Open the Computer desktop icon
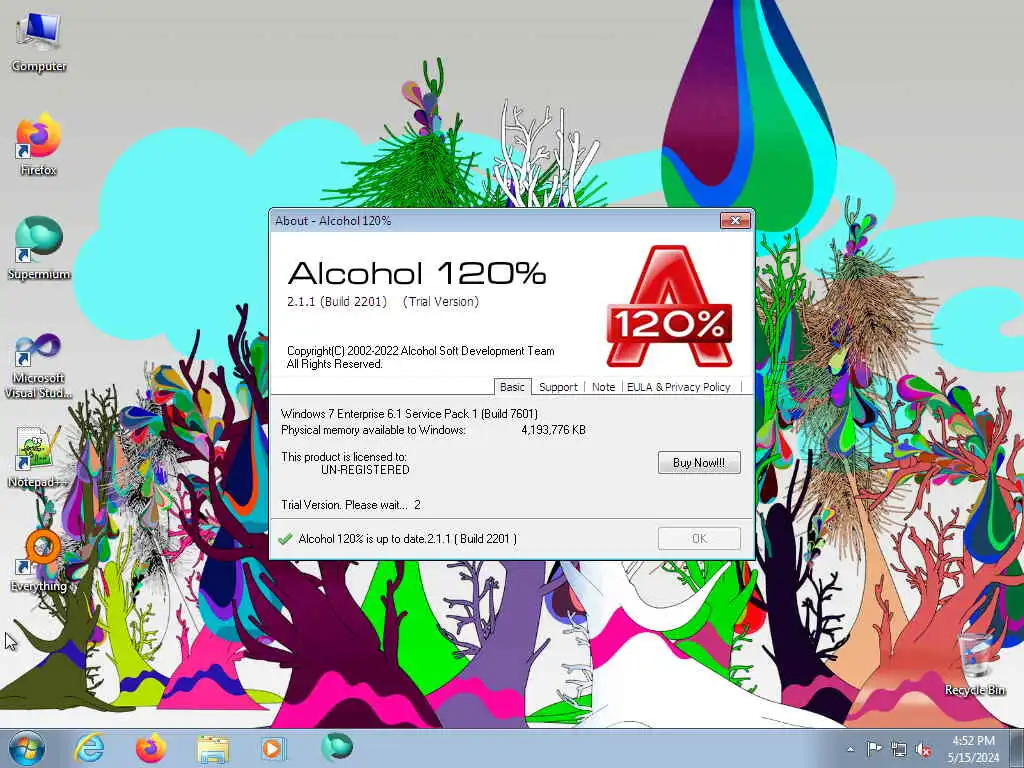Screen dimensions: 1024x768 point(39,42)
